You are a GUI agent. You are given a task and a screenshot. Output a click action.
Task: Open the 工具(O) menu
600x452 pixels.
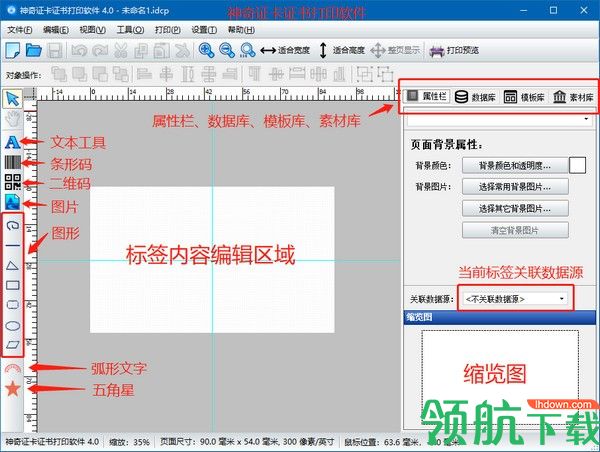tap(130, 29)
